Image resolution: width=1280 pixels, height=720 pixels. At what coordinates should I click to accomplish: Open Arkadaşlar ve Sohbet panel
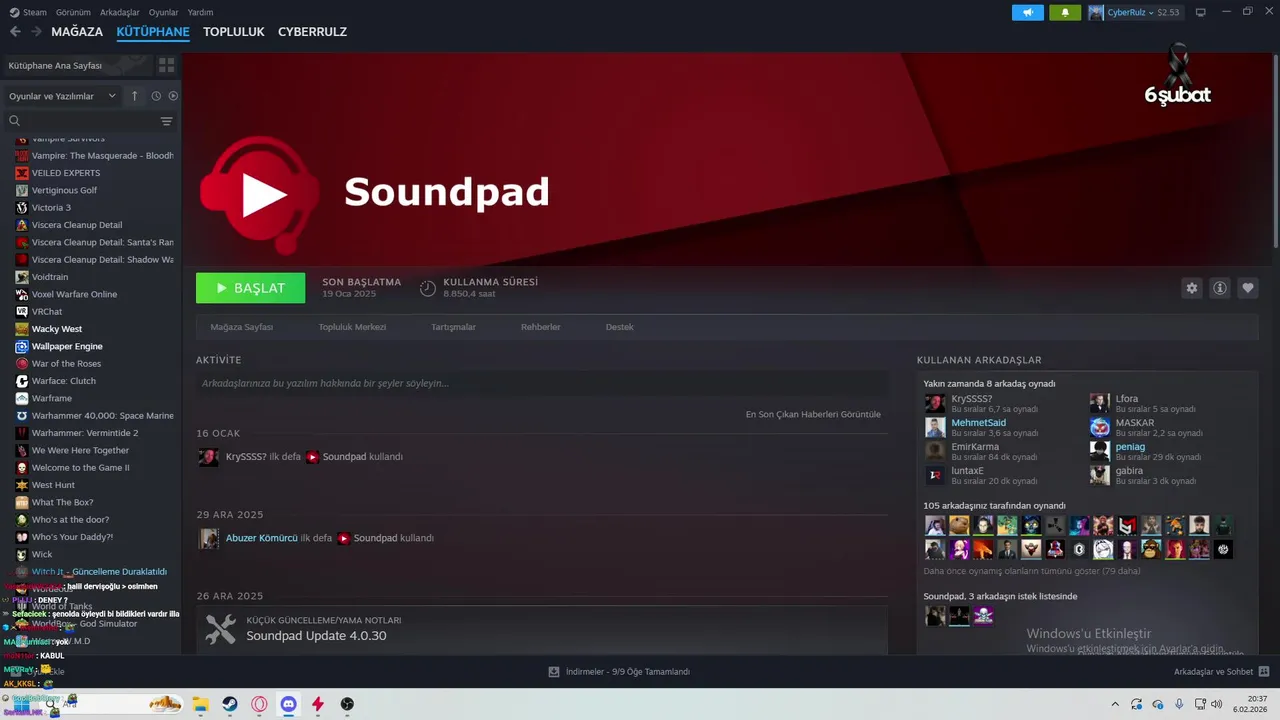[1221, 672]
